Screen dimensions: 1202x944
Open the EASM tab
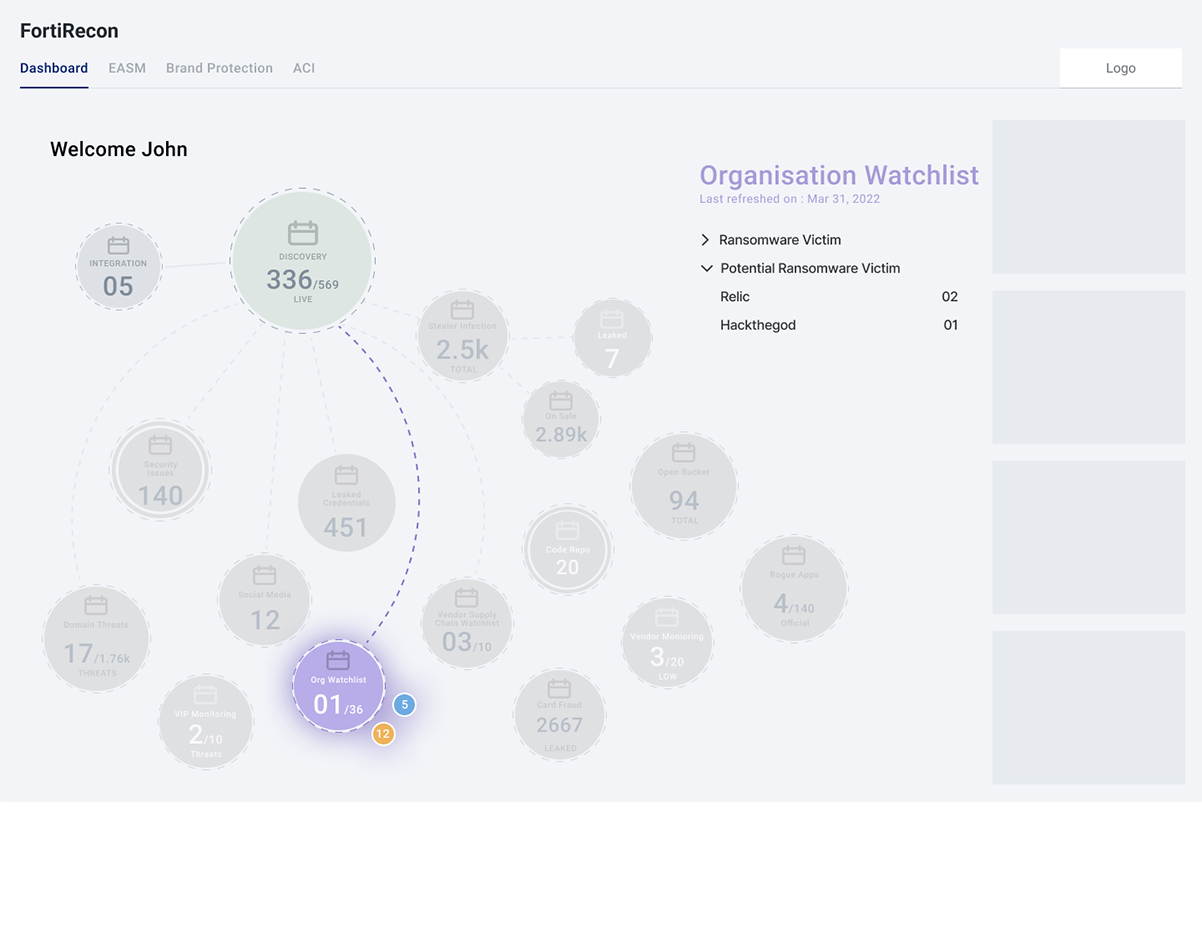coord(127,68)
